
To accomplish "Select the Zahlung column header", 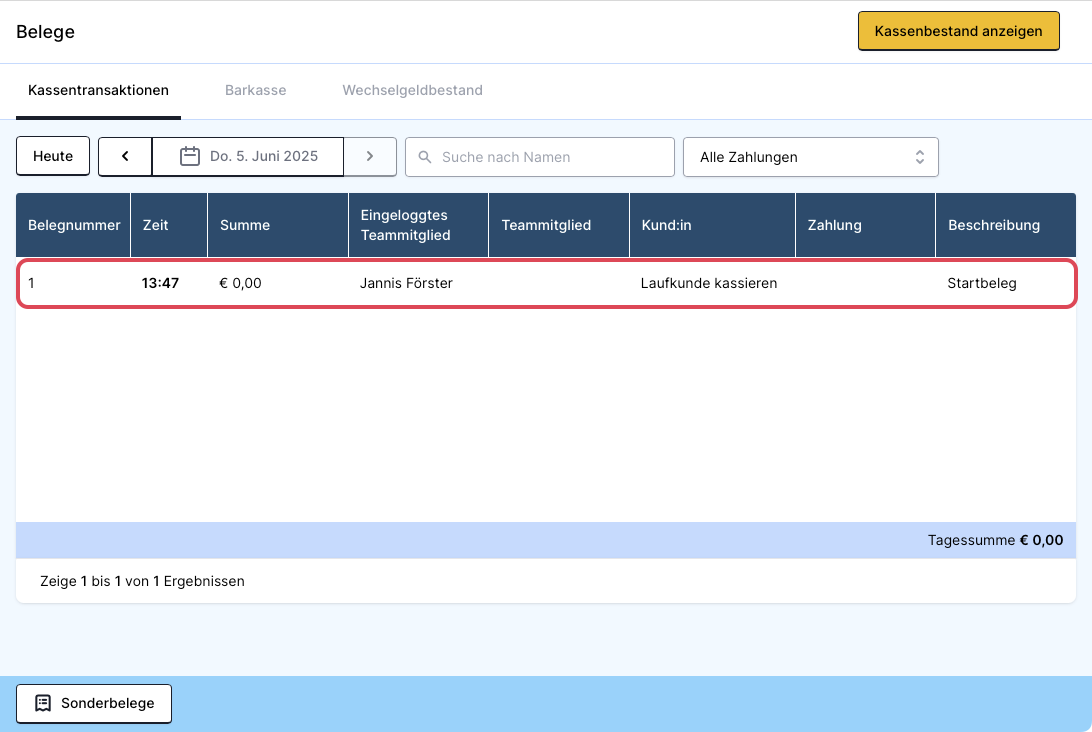I will (865, 225).
